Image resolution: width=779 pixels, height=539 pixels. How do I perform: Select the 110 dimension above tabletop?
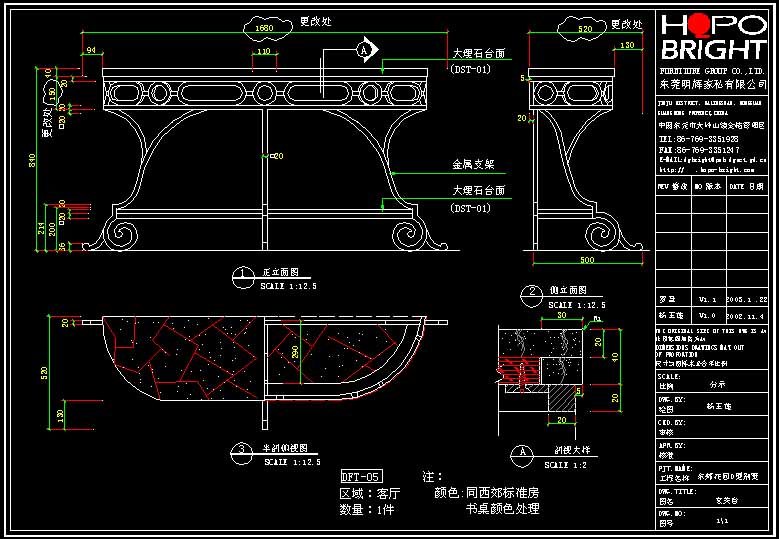[x=264, y=52]
